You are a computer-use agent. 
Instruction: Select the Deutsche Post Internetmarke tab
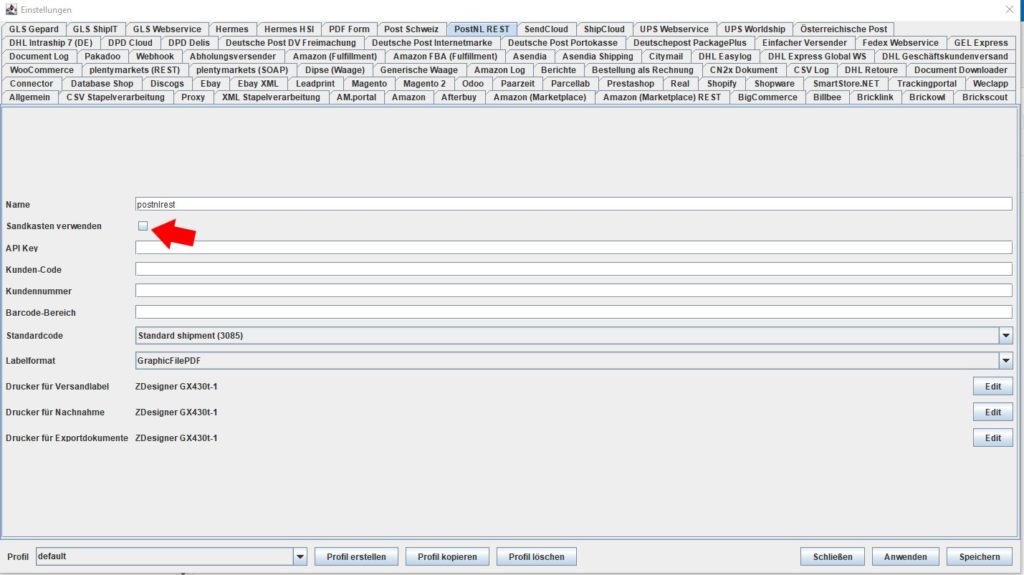point(432,43)
